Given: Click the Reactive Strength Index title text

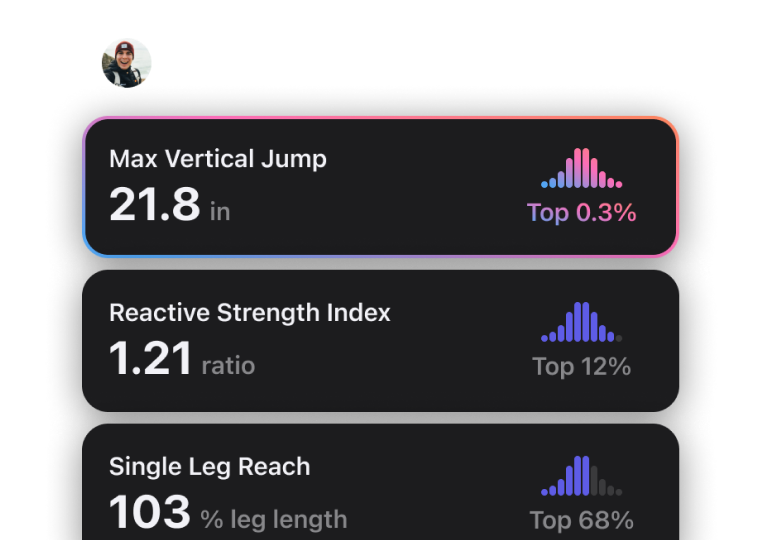Looking at the screenshot, I should 249,312.
